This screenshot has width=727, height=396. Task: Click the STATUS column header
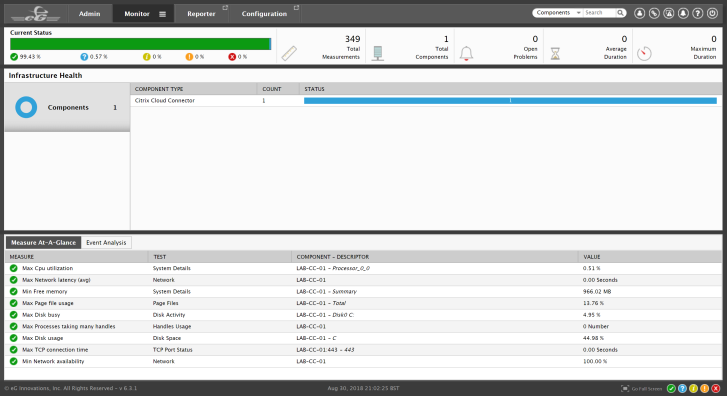click(x=314, y=89)
